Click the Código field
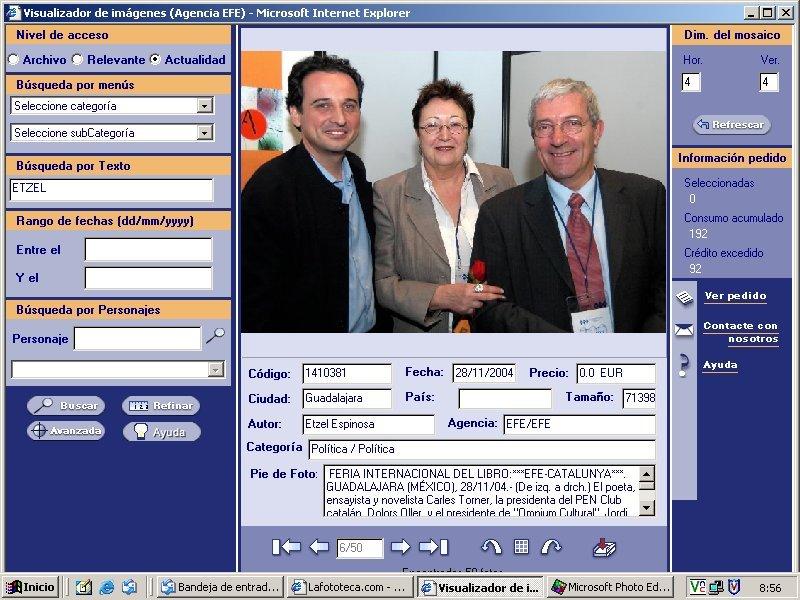The width and height of the screenshot is (800, 600). point(347,373)
